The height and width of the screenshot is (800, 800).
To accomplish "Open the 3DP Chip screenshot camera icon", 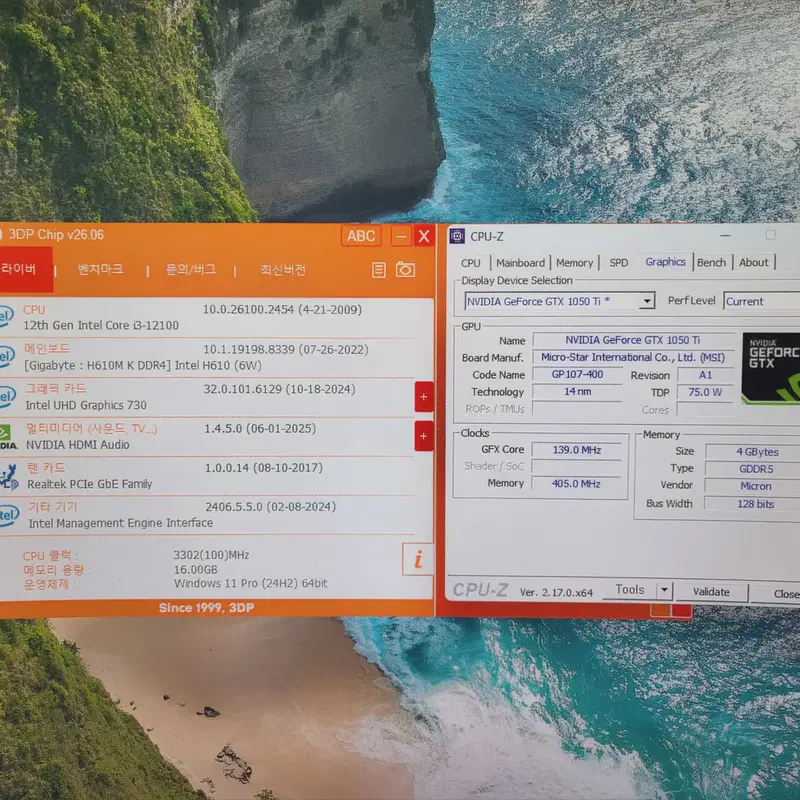I will point(406,269).
